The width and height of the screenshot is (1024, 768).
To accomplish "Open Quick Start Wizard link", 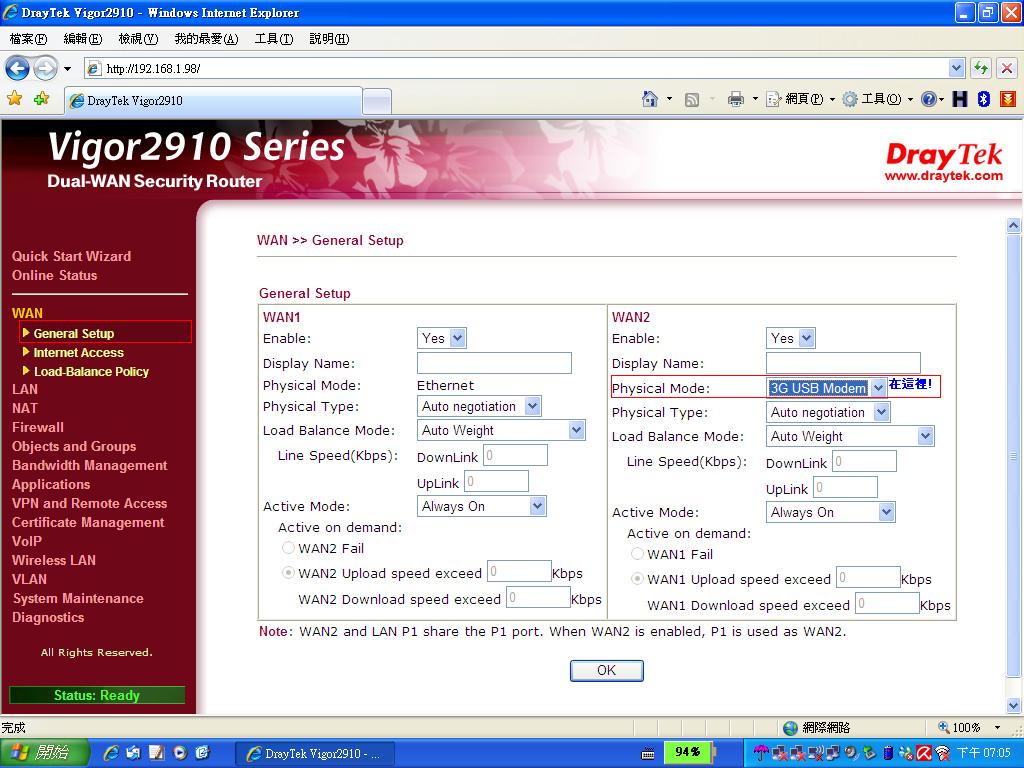I will (x=71, y=256).
